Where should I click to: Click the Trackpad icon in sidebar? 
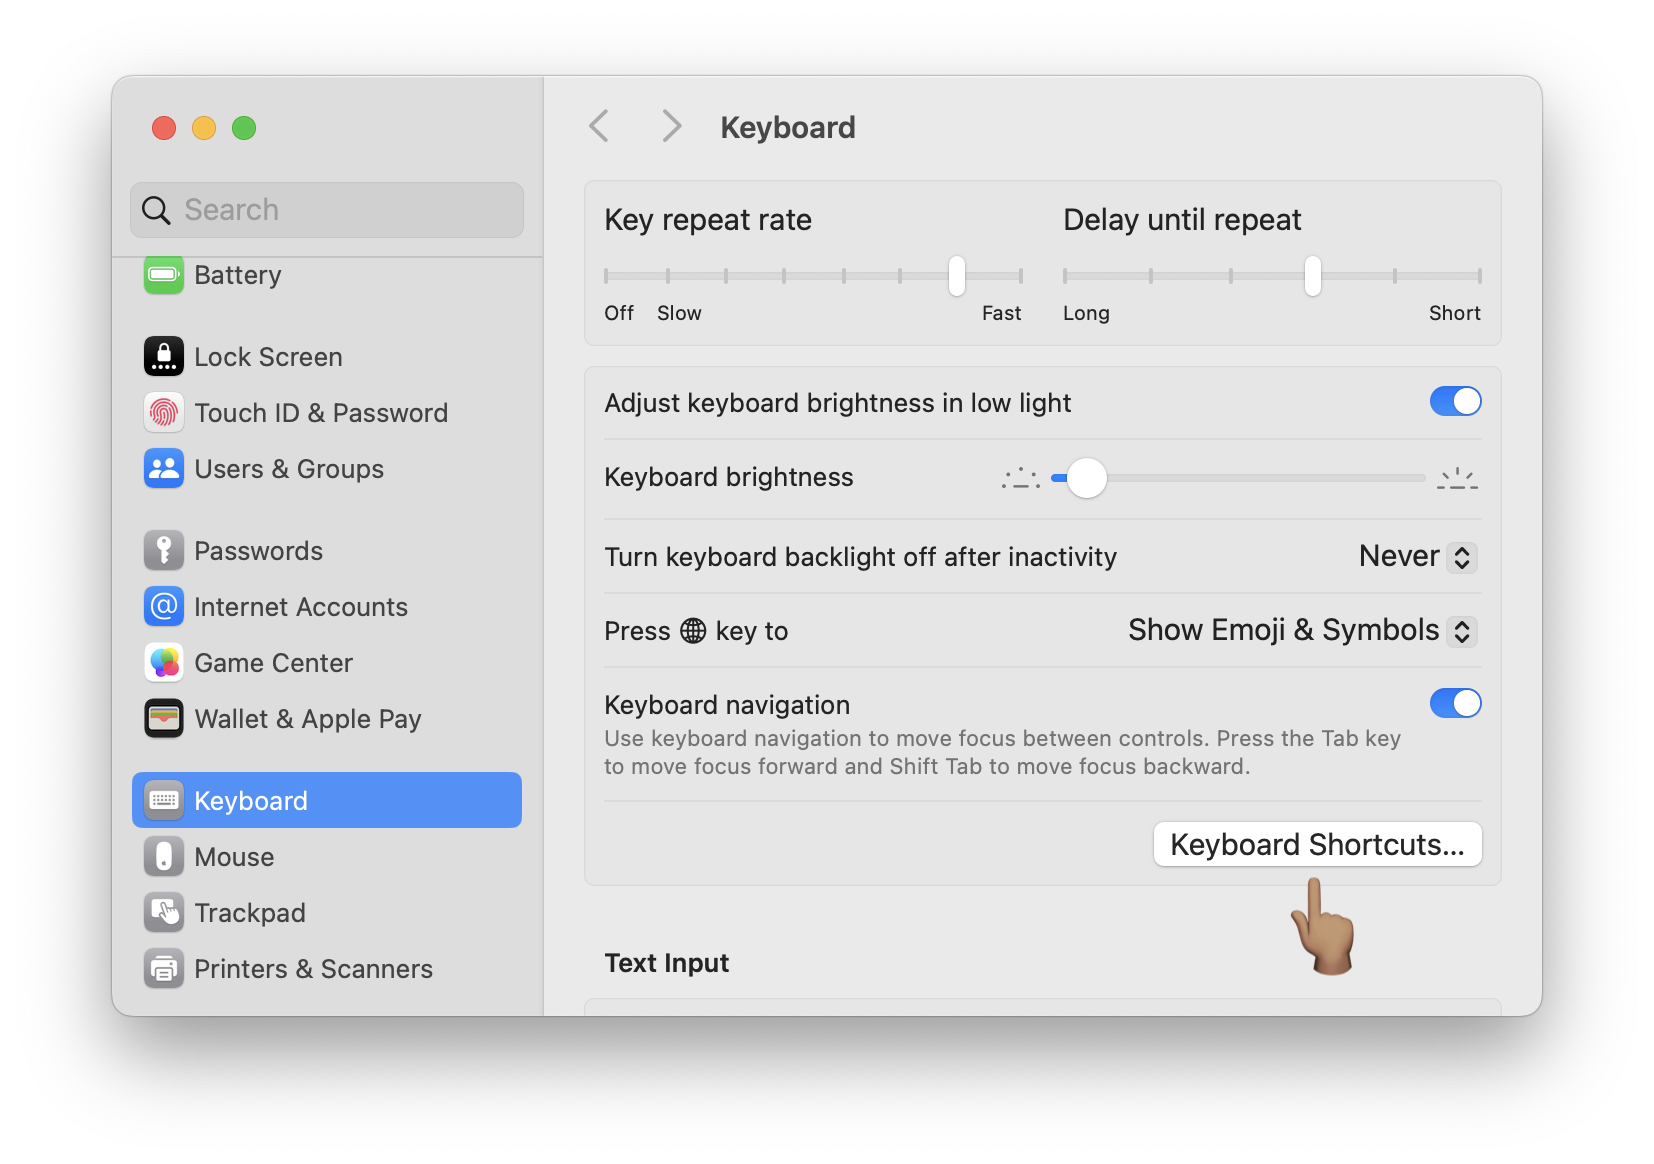point(164,912)
